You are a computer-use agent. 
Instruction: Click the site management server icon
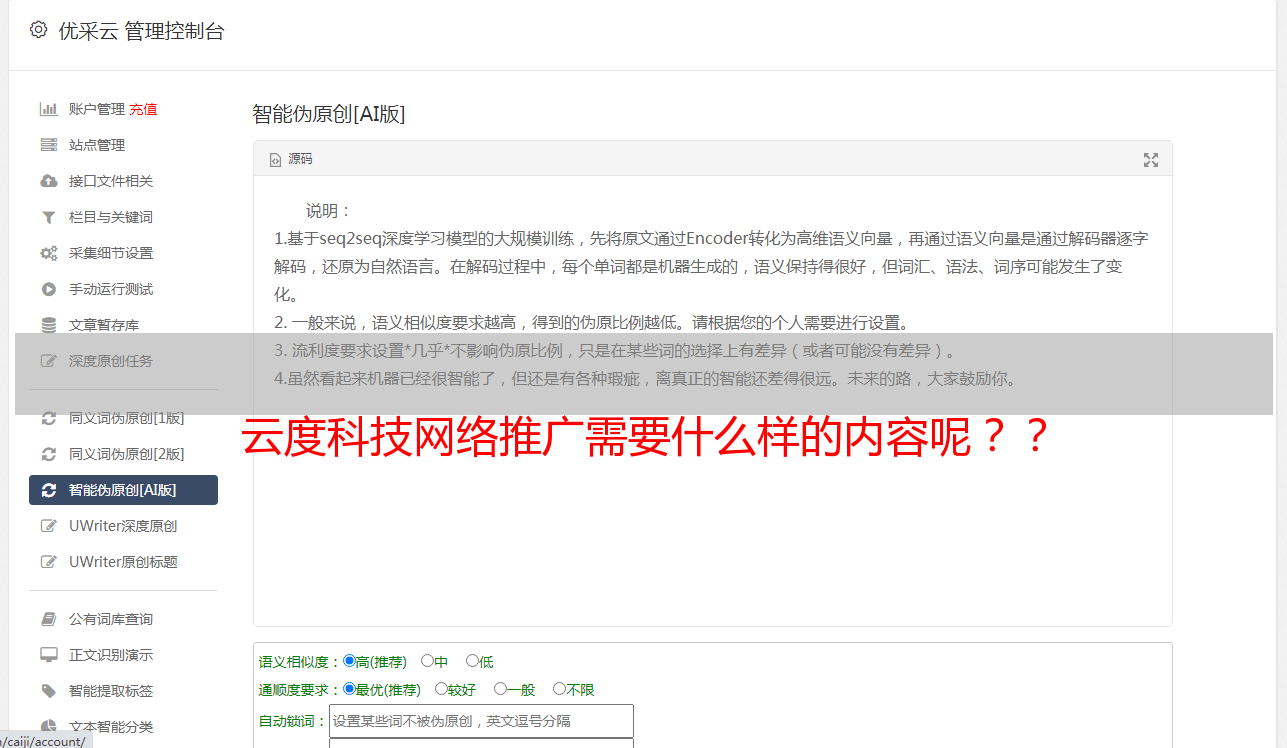(48, 145)
